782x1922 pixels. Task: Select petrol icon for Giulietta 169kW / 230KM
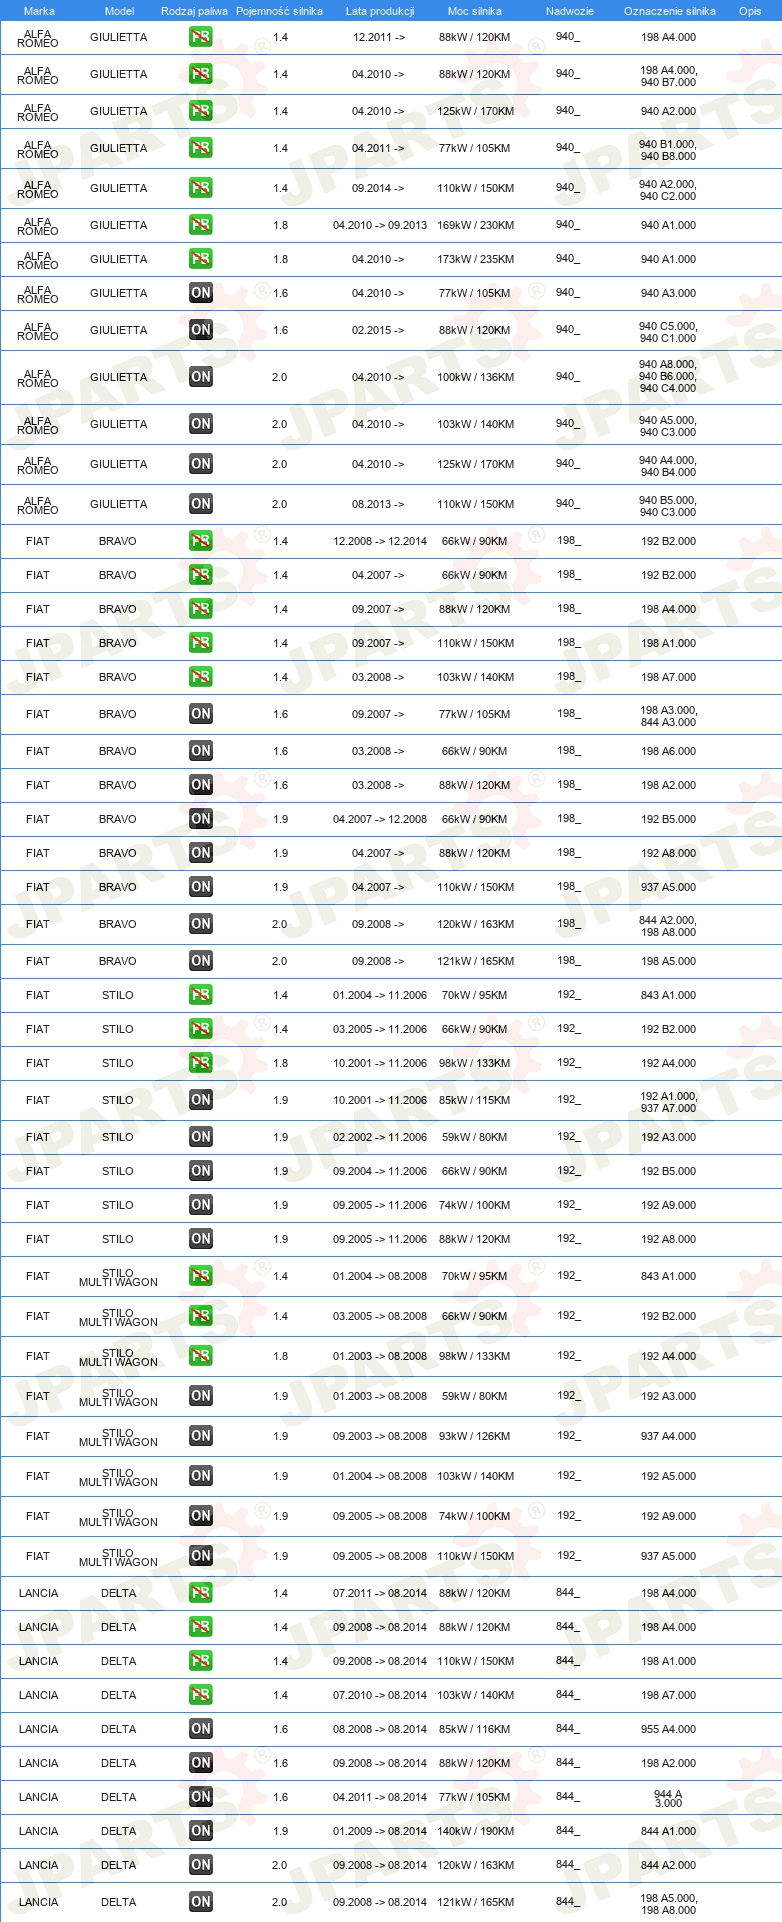[201, 225]
